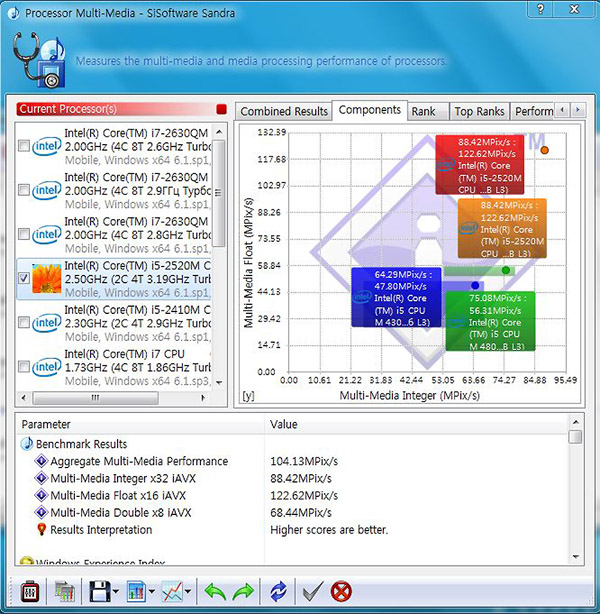Click tab strip scroll-left arrow

tap(562, 110)
